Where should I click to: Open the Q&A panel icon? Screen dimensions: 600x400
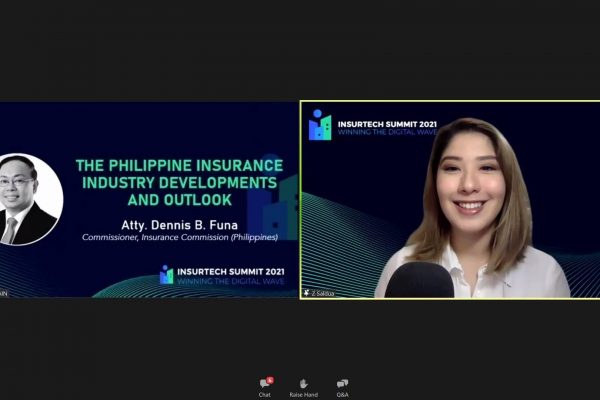342,383
